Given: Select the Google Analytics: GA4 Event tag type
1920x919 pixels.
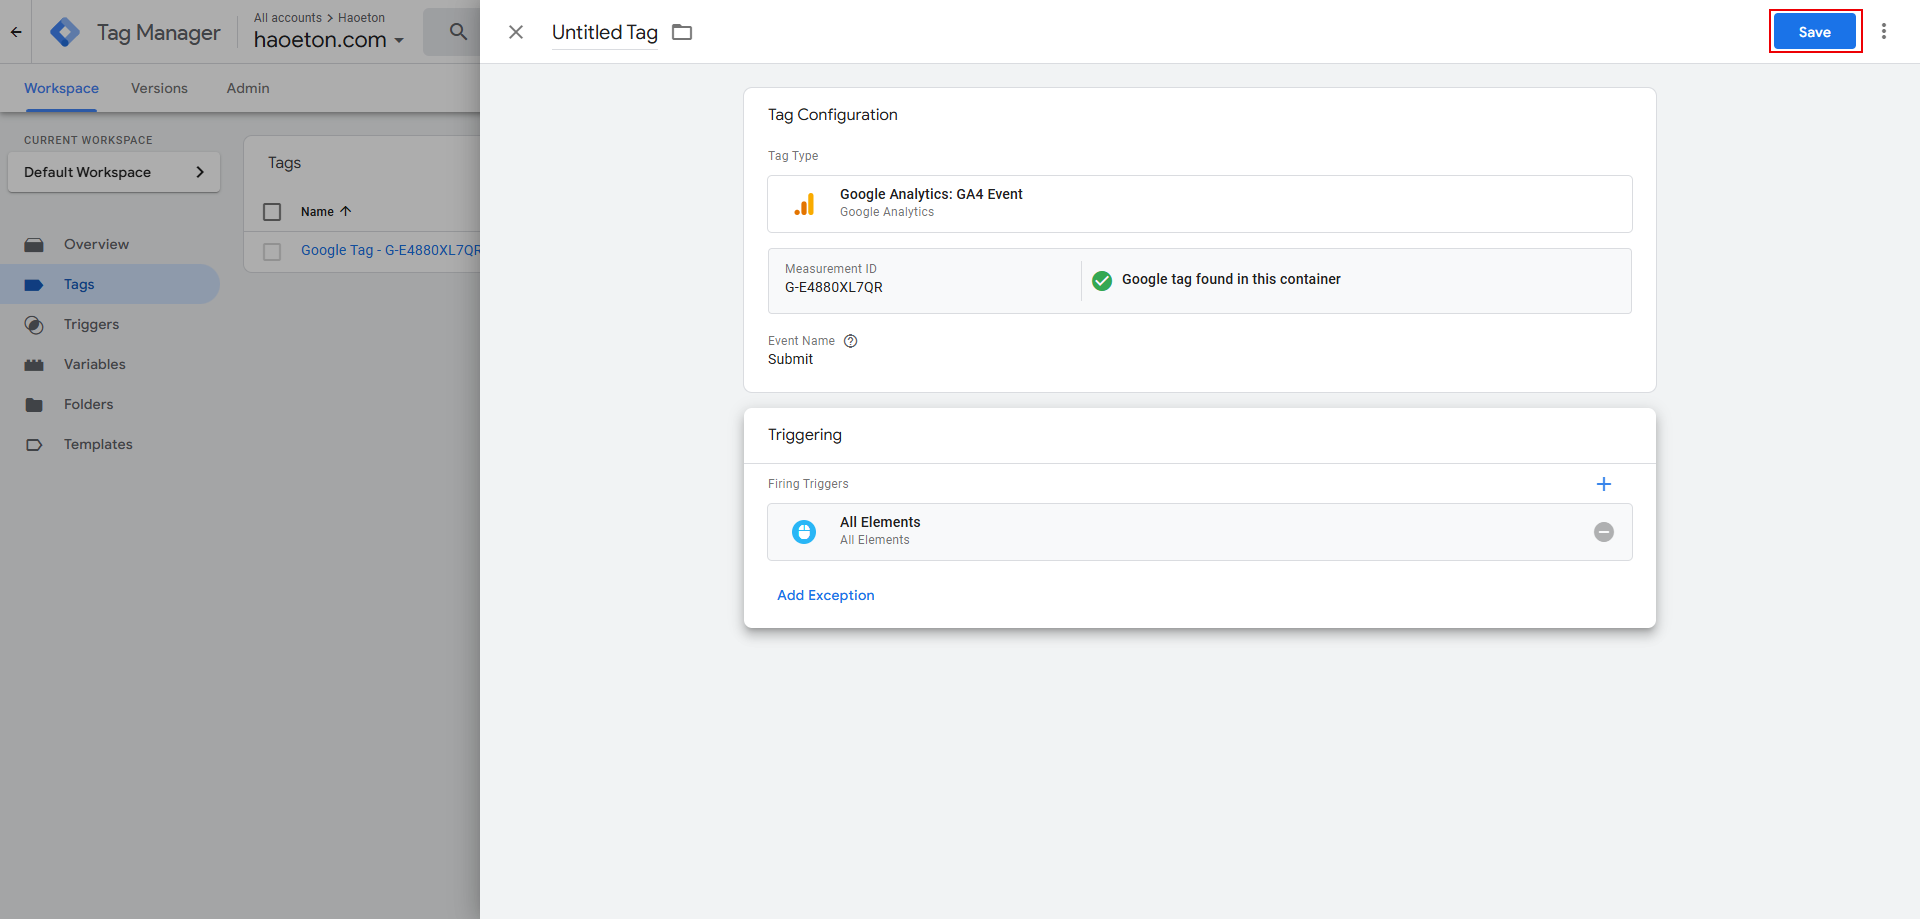Looking at the screenshot, I should [1199, 204].
